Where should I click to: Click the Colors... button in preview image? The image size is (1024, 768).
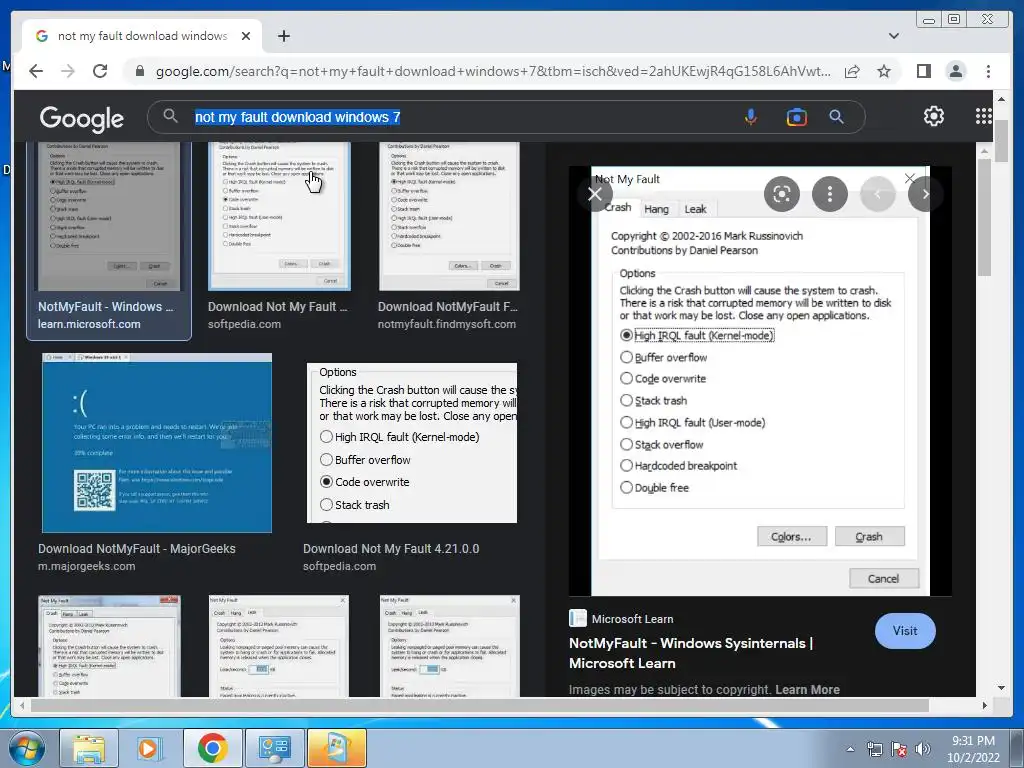pyautogui.click(x=792, y=536)
